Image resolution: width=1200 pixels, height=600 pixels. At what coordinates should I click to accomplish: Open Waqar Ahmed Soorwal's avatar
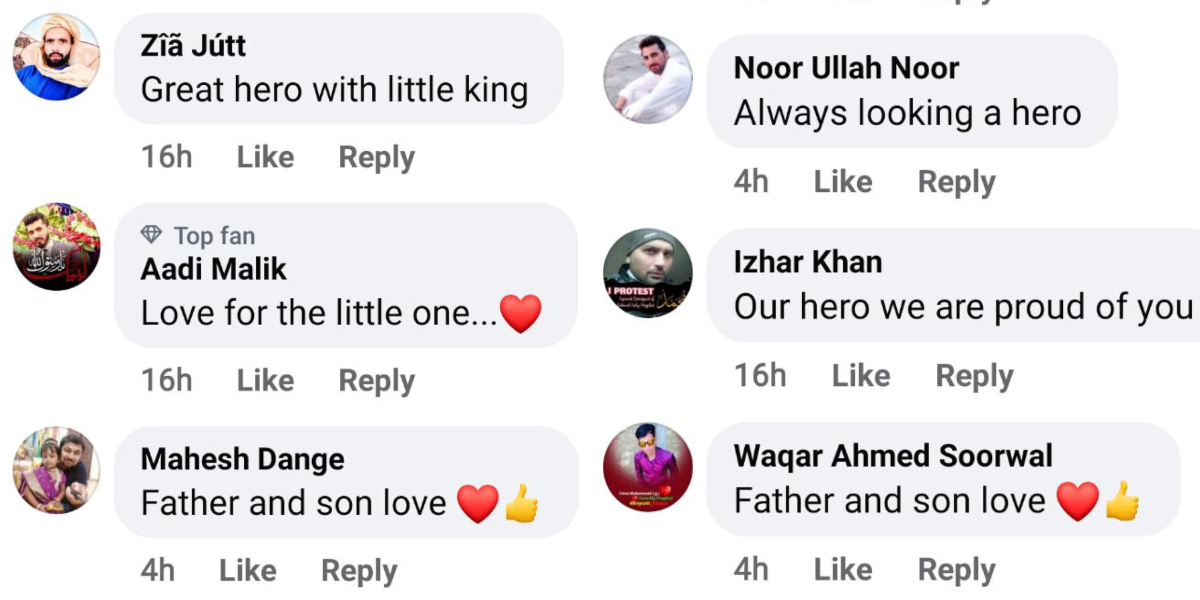point(648,467)
